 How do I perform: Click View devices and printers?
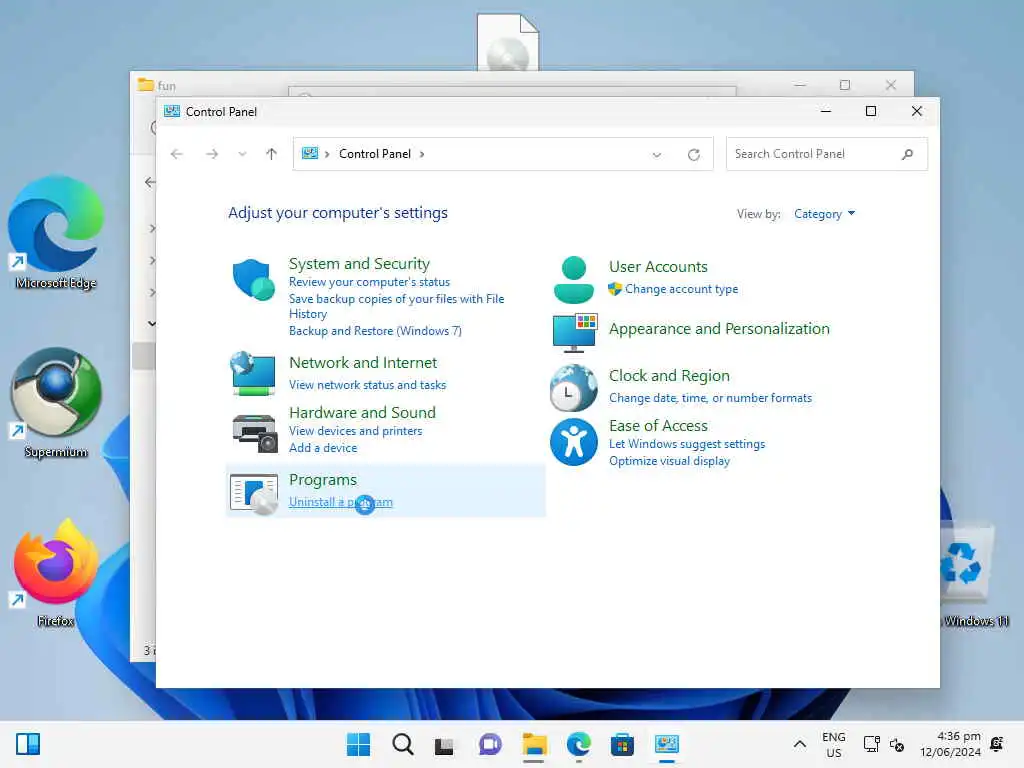355,430
